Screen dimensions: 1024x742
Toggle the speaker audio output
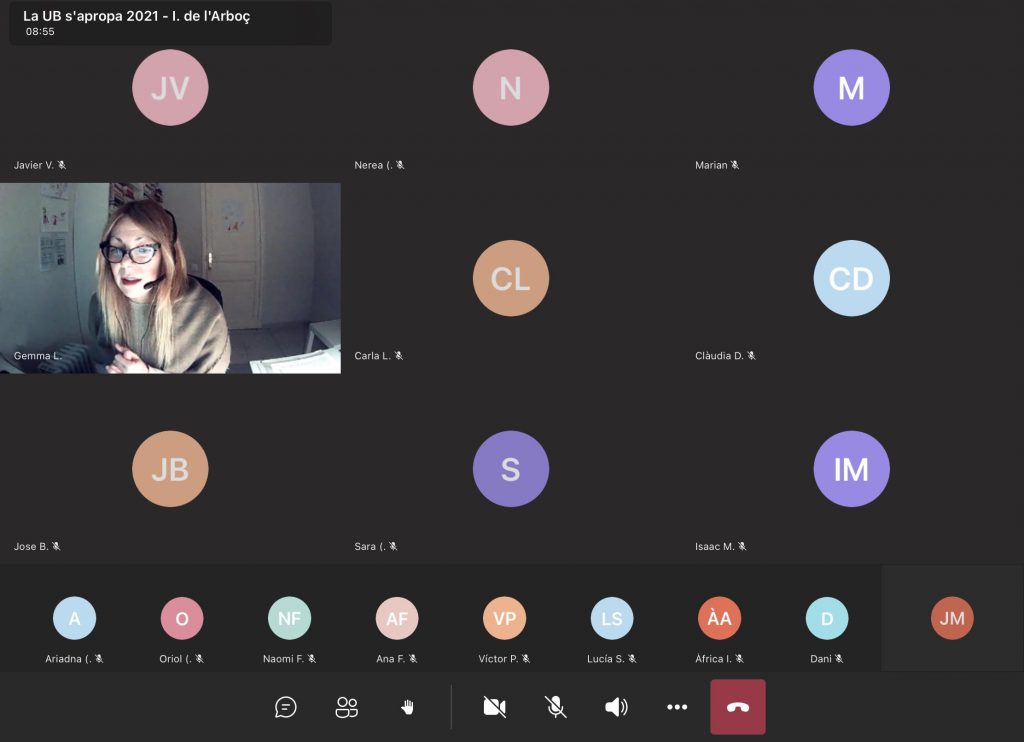[x=616, y=708]
